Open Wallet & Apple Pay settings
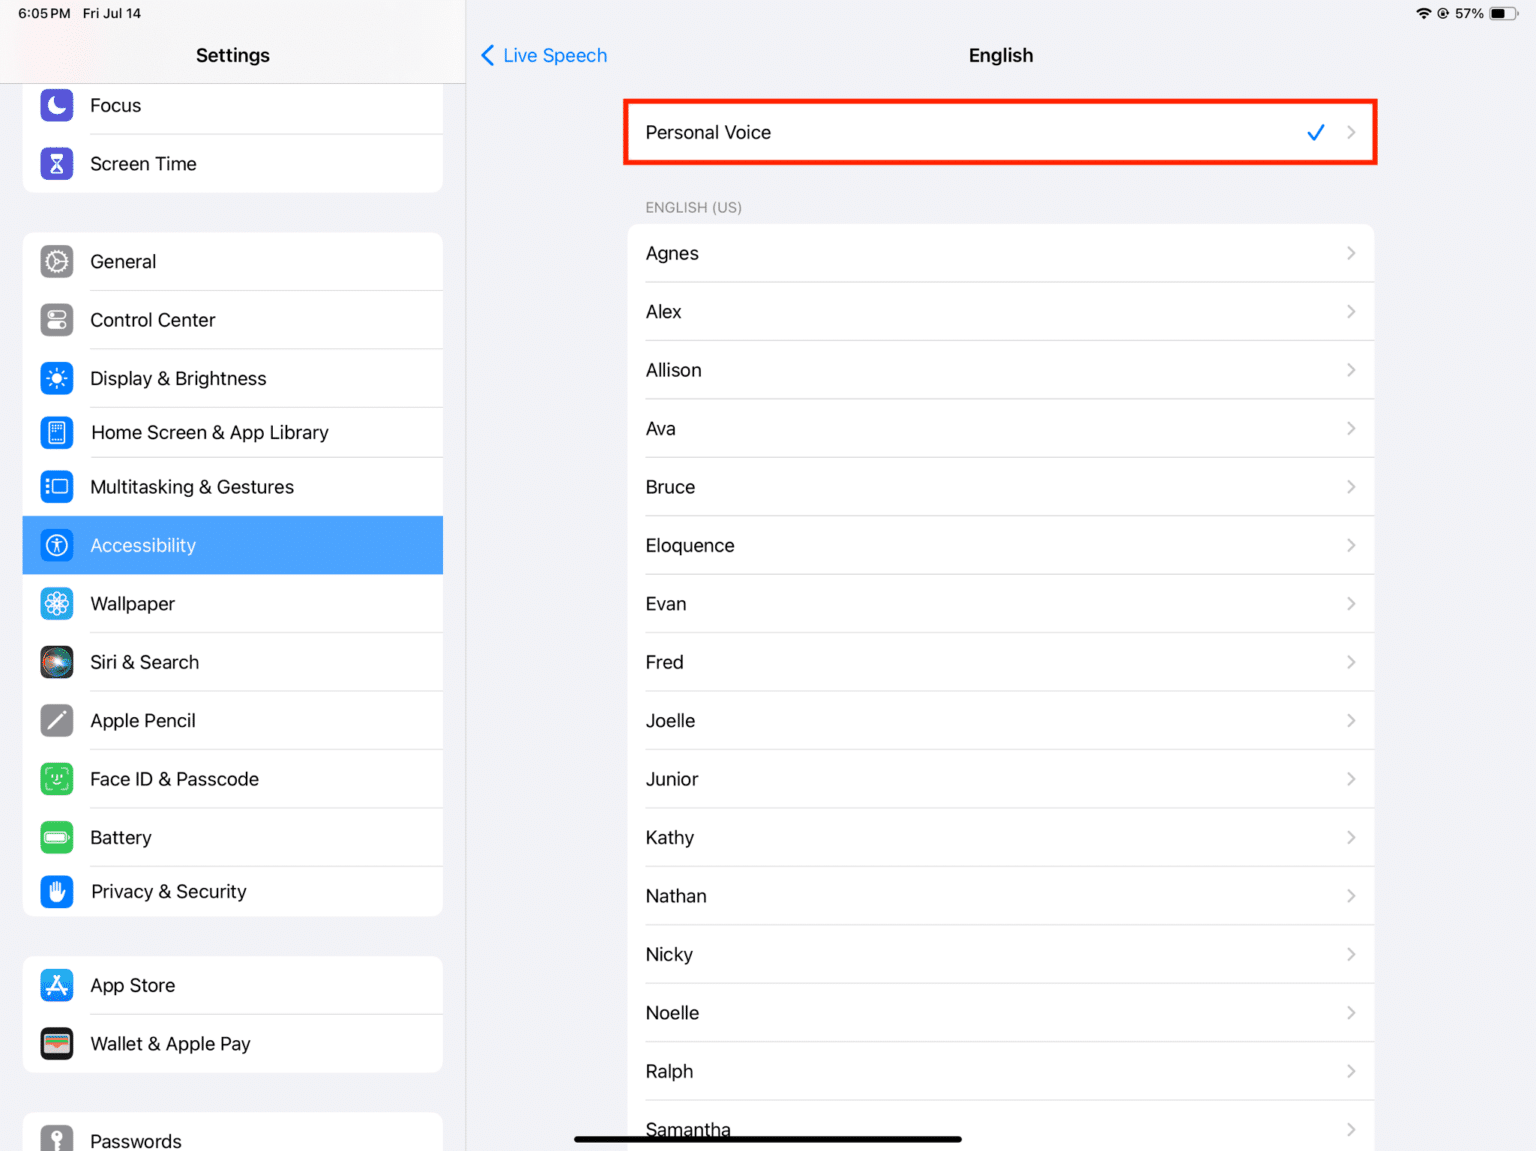Viewport: 1536px width, 1151px height. (232, 1043)
